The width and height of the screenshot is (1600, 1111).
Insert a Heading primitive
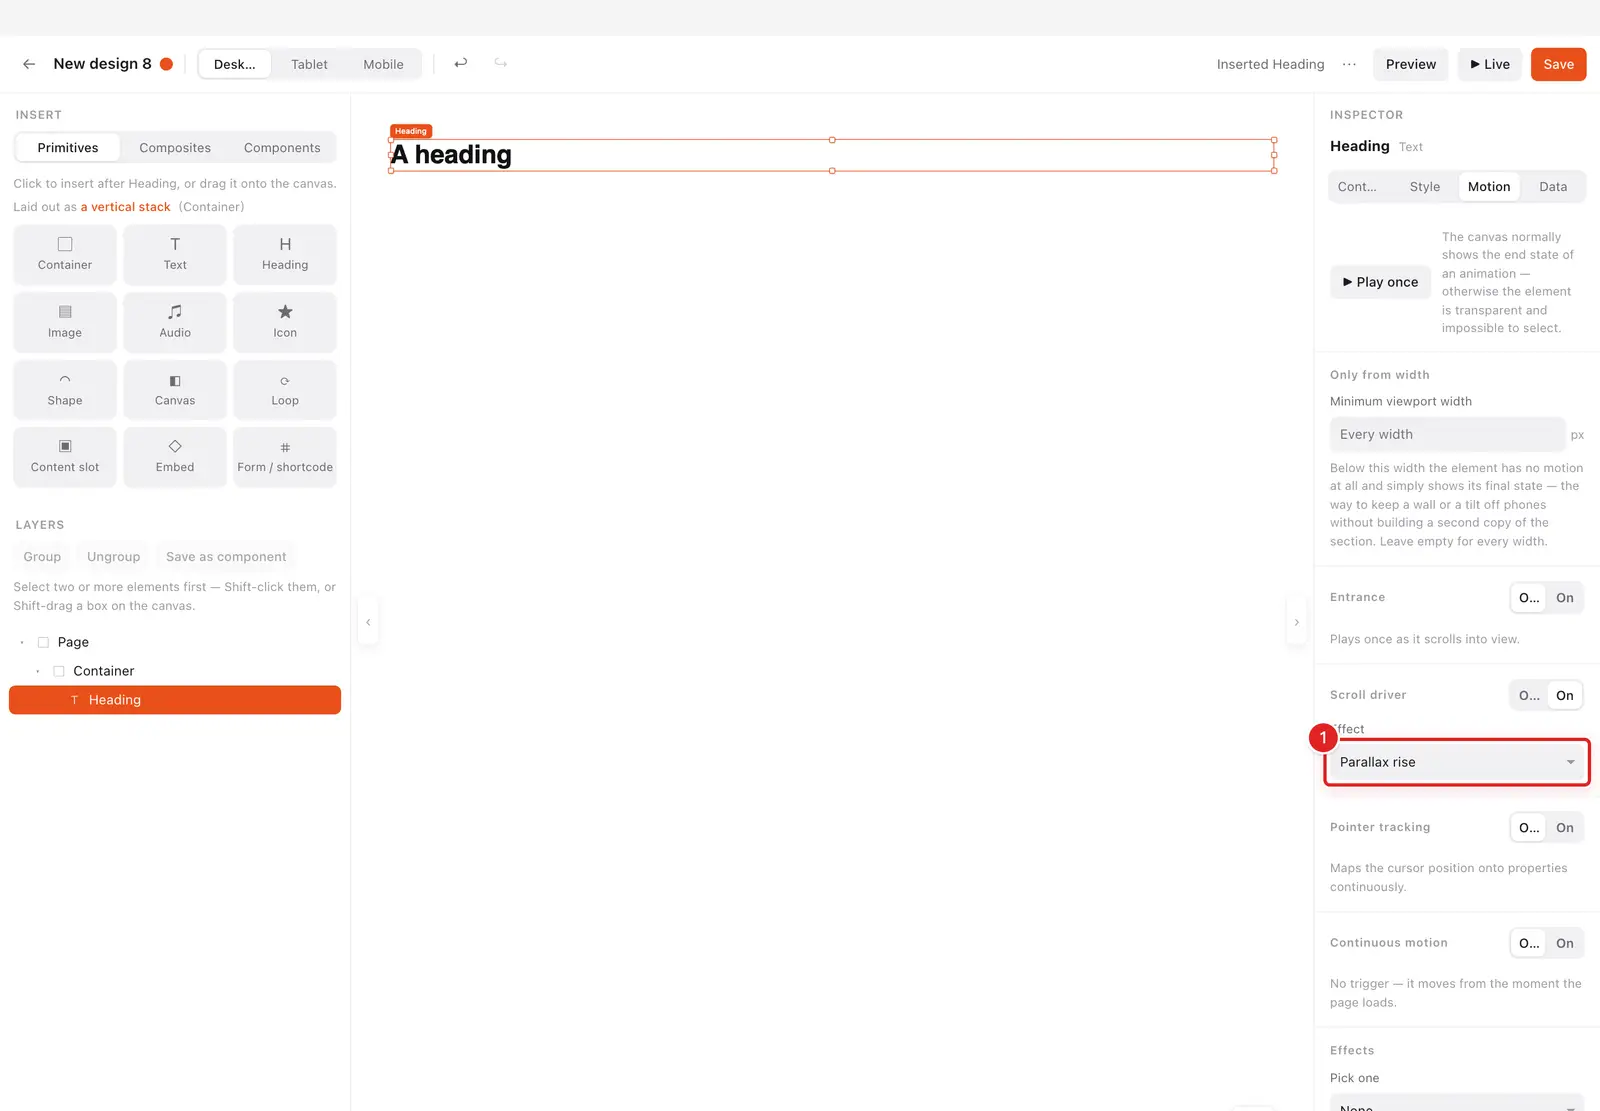click(285, 254)
